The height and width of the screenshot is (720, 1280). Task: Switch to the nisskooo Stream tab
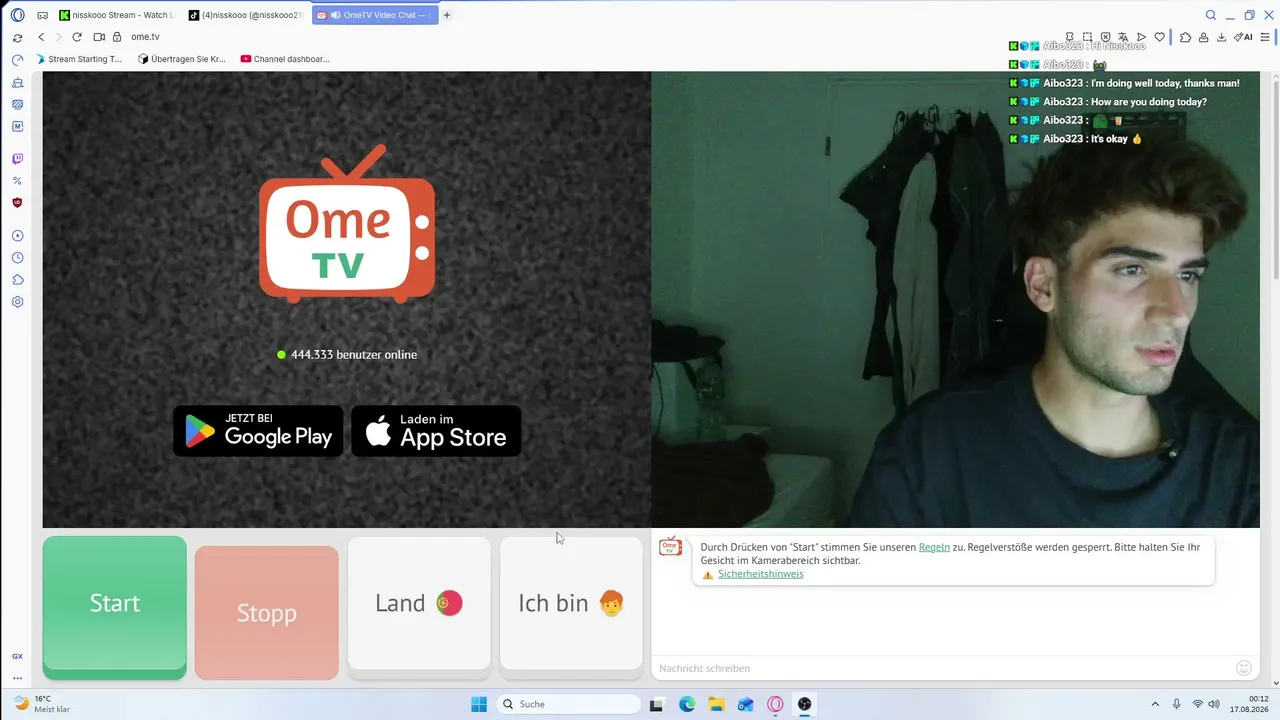pyautogui.click(x=117, y=15)
